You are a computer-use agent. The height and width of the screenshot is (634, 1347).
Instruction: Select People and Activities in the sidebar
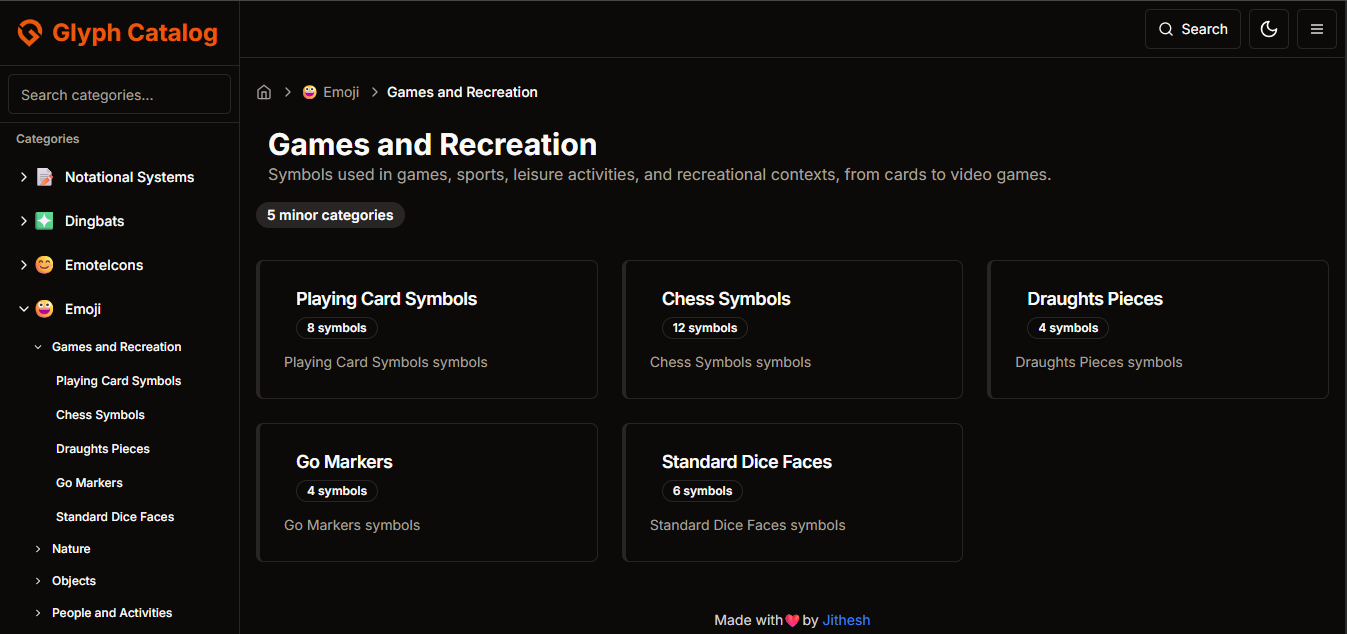click(113, 612)
